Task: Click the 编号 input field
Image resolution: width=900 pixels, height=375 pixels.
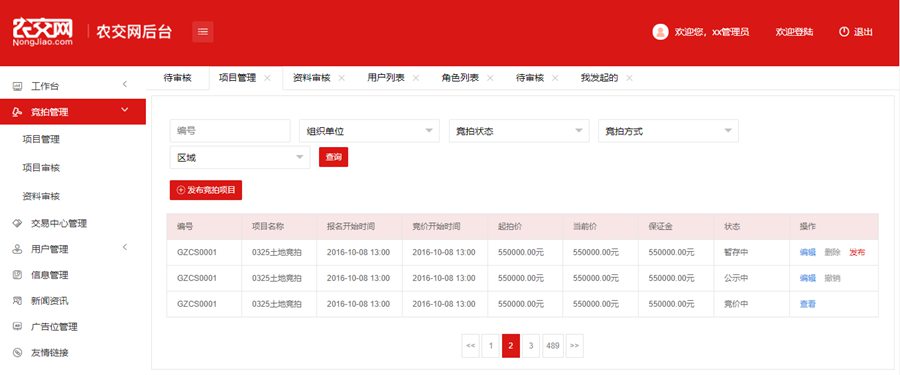Action: tap(230, 131)
